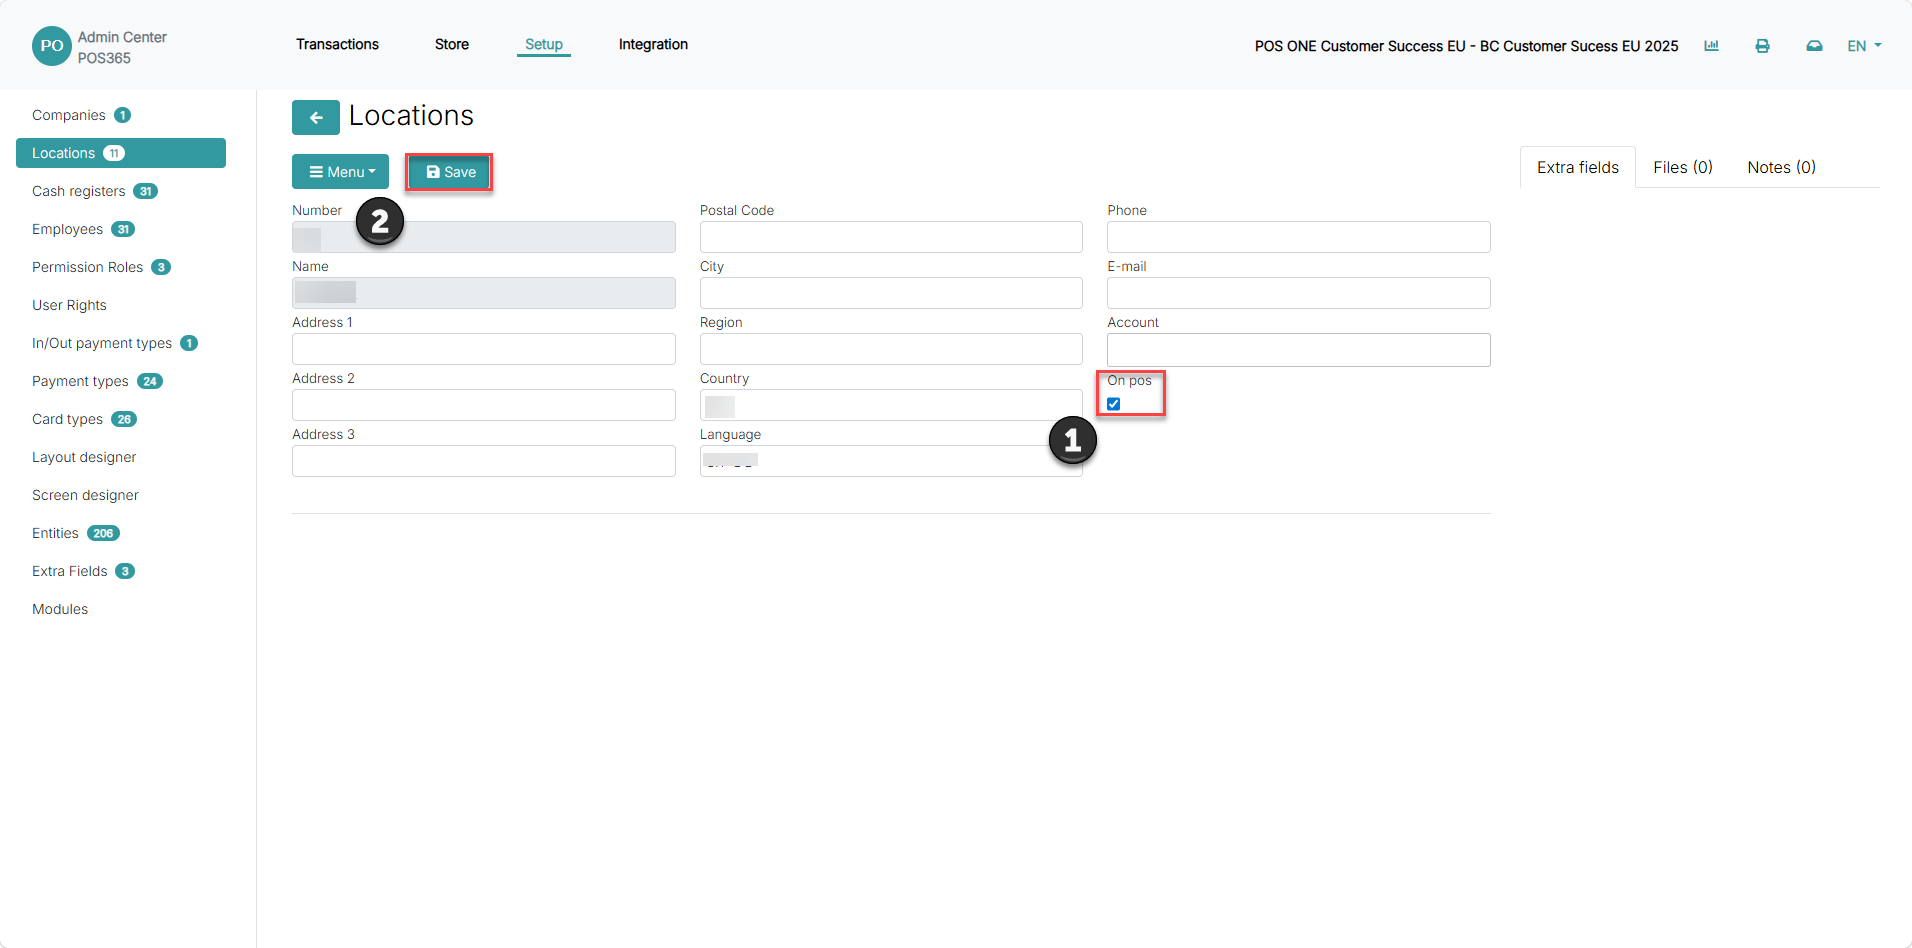Switch to the Extra fields tab

pyautogui.click(x=1578, y=167)
